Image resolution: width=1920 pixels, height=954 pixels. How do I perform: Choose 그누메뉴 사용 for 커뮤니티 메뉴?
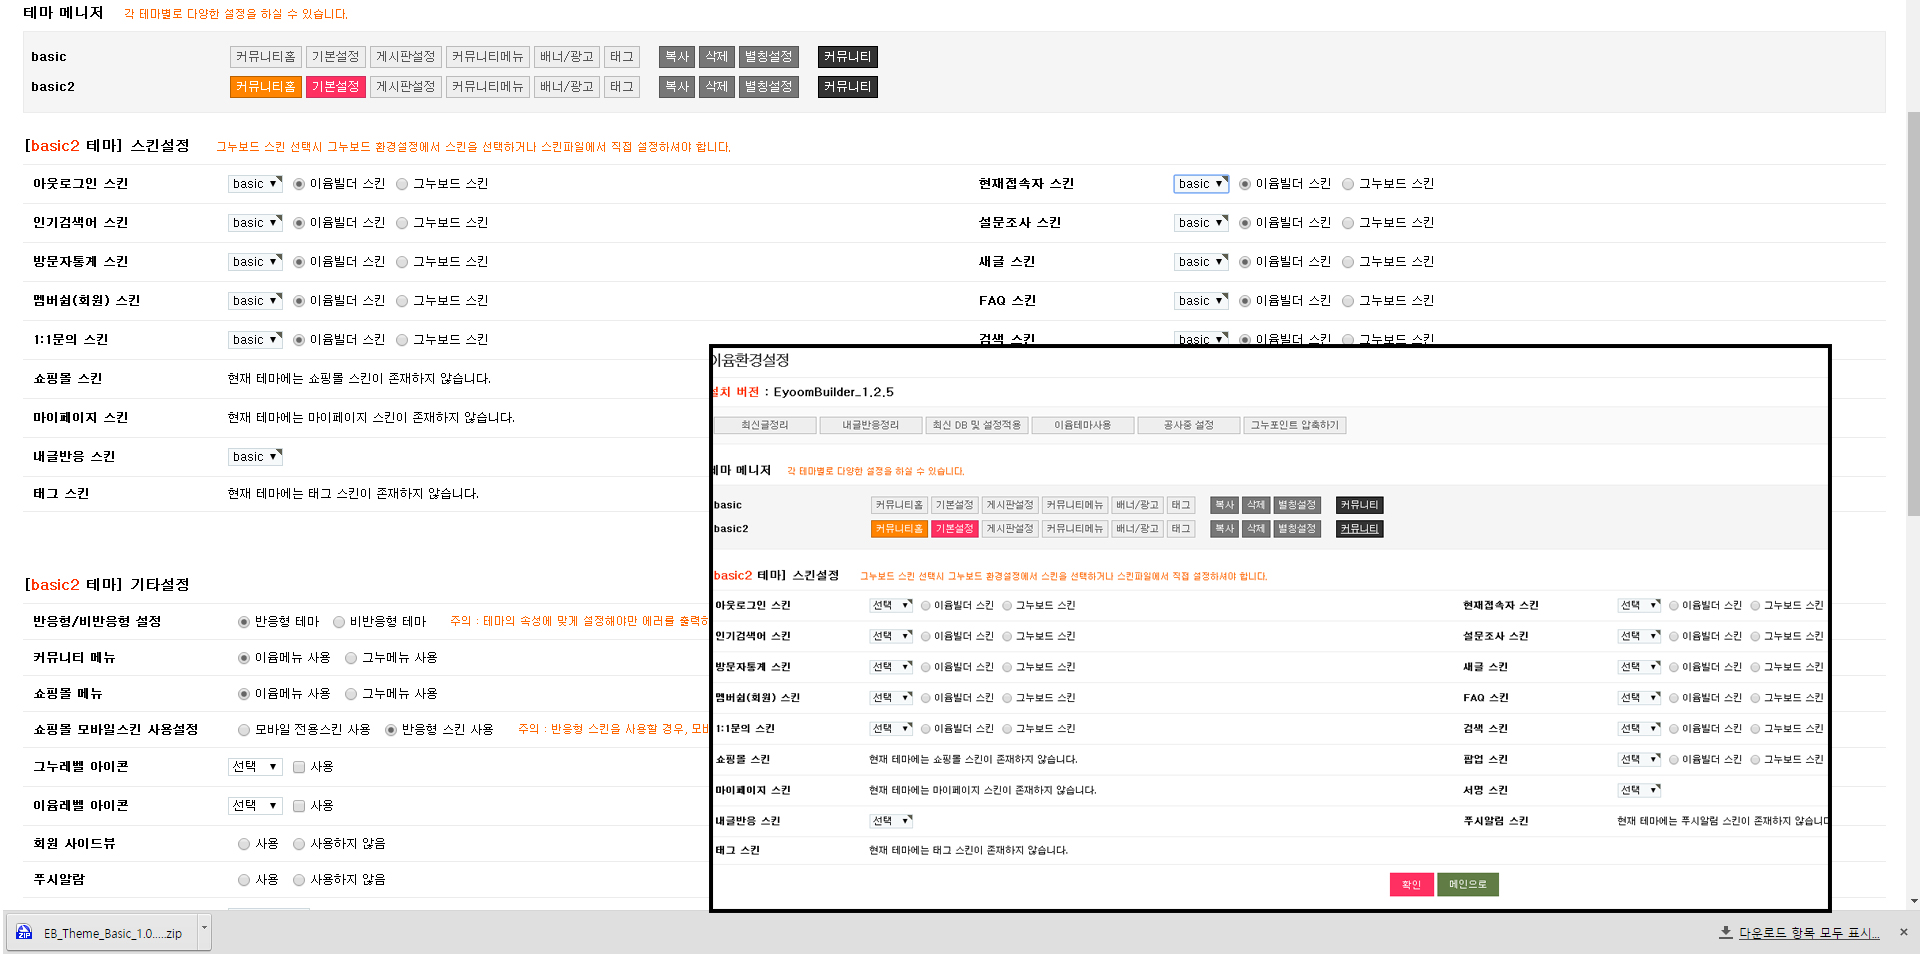(x=351, y=658)
